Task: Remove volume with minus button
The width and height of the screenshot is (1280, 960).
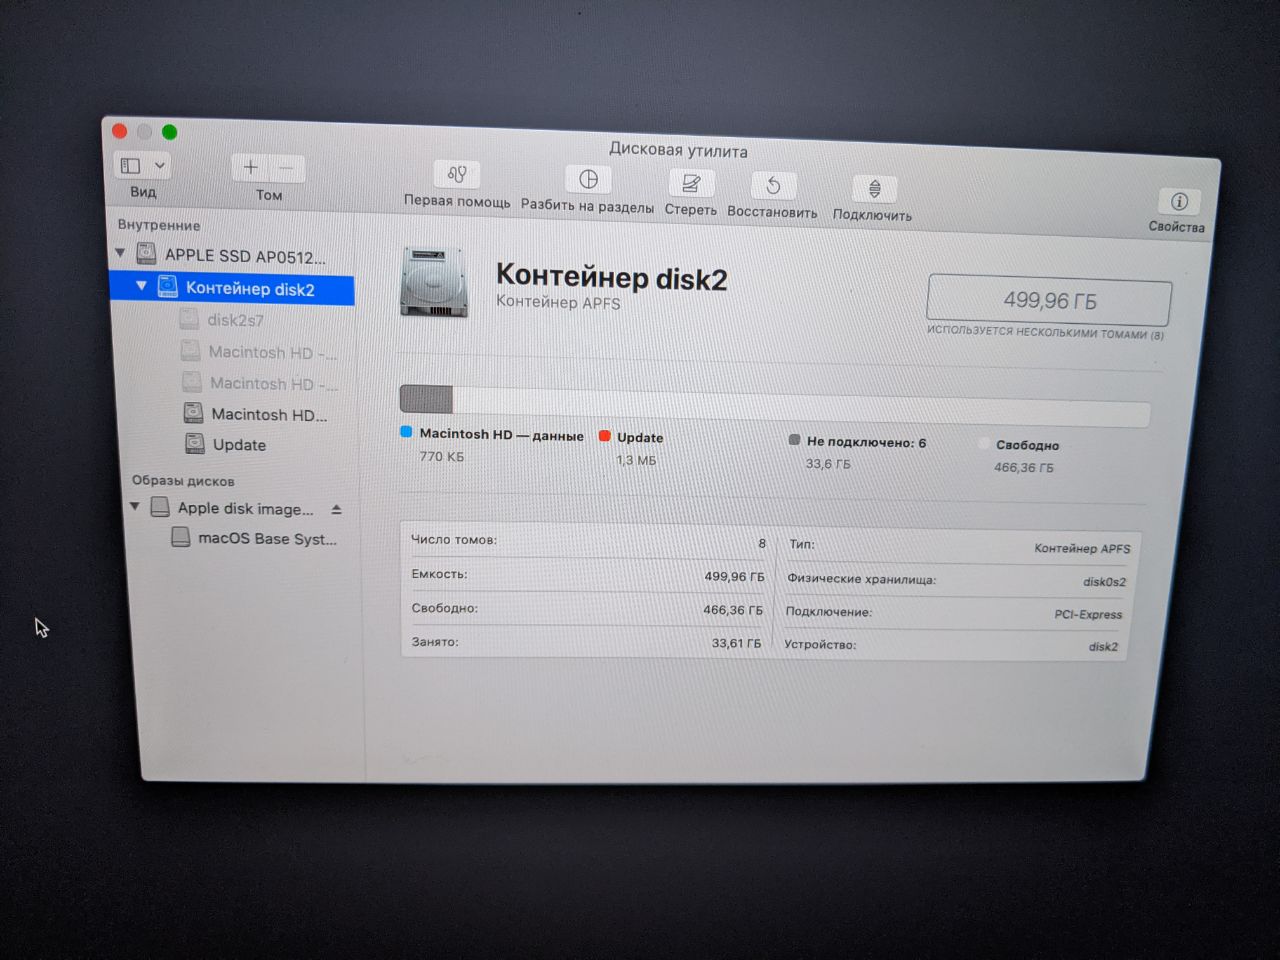Action: pos(286,169)
